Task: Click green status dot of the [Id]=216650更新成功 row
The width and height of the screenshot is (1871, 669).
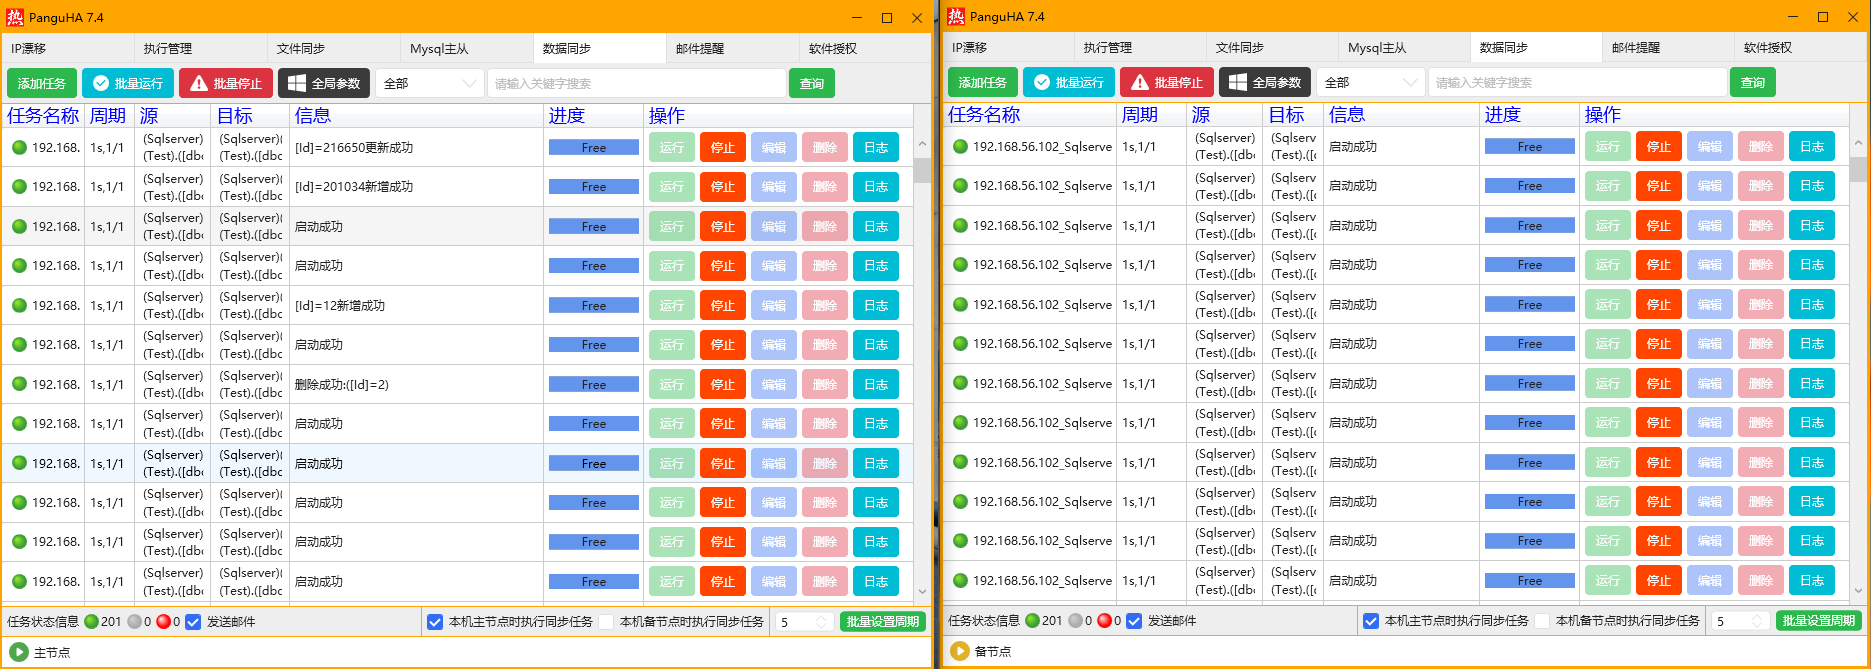Action: pyautogui.click(x=19, y=147)
